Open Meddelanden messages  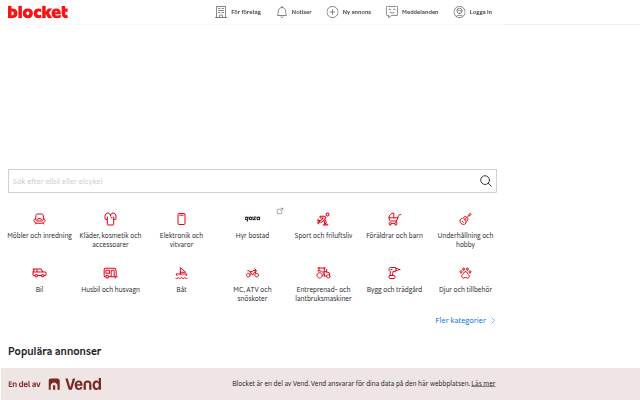point(412,12)
